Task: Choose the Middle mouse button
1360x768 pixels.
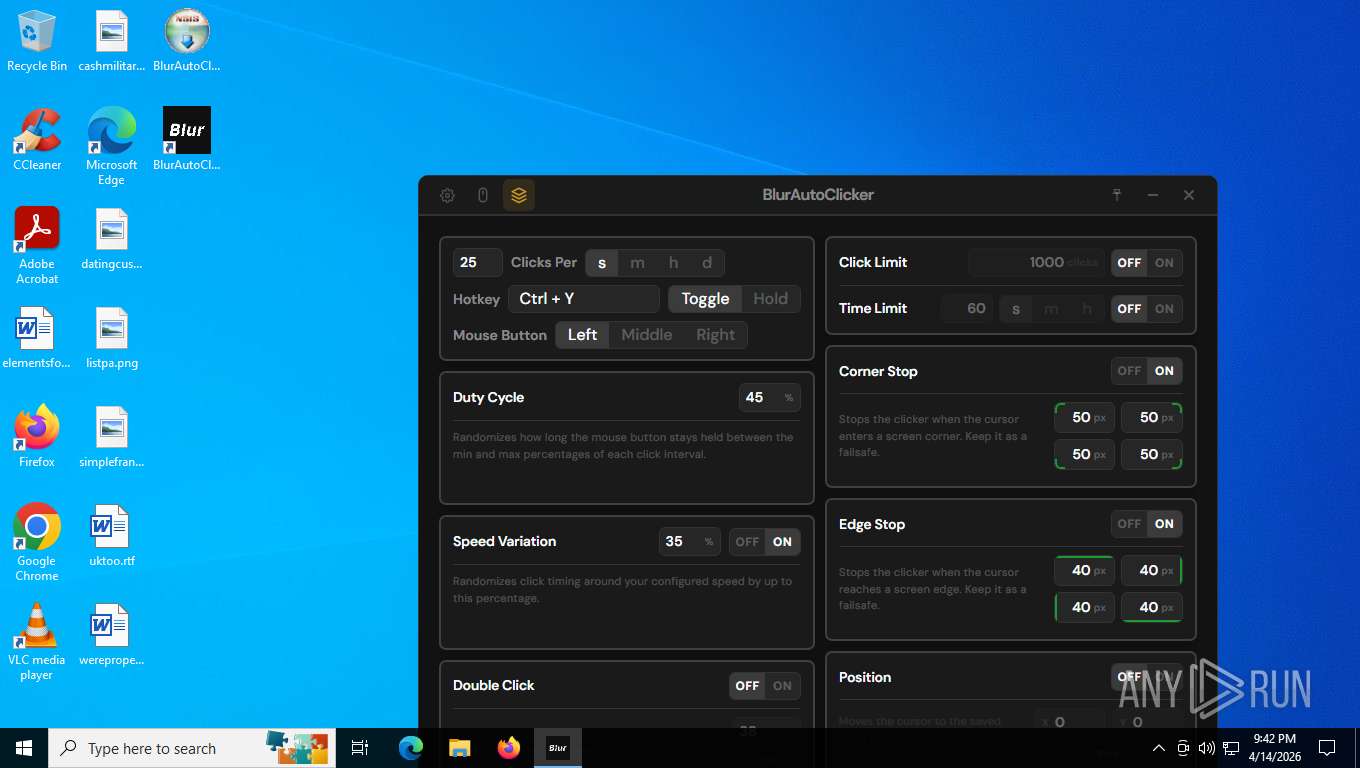Action: click(x=647, y=335)
